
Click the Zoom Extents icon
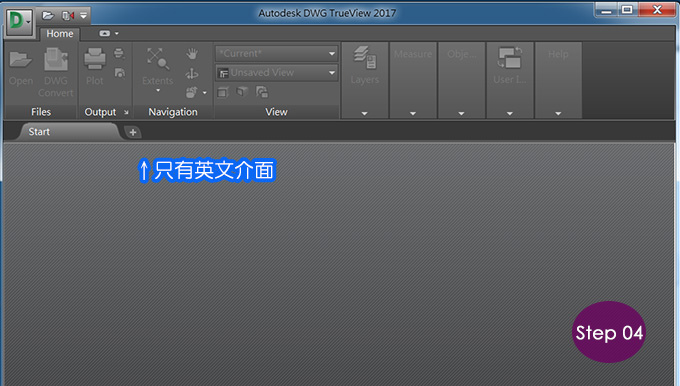[158, 59]
